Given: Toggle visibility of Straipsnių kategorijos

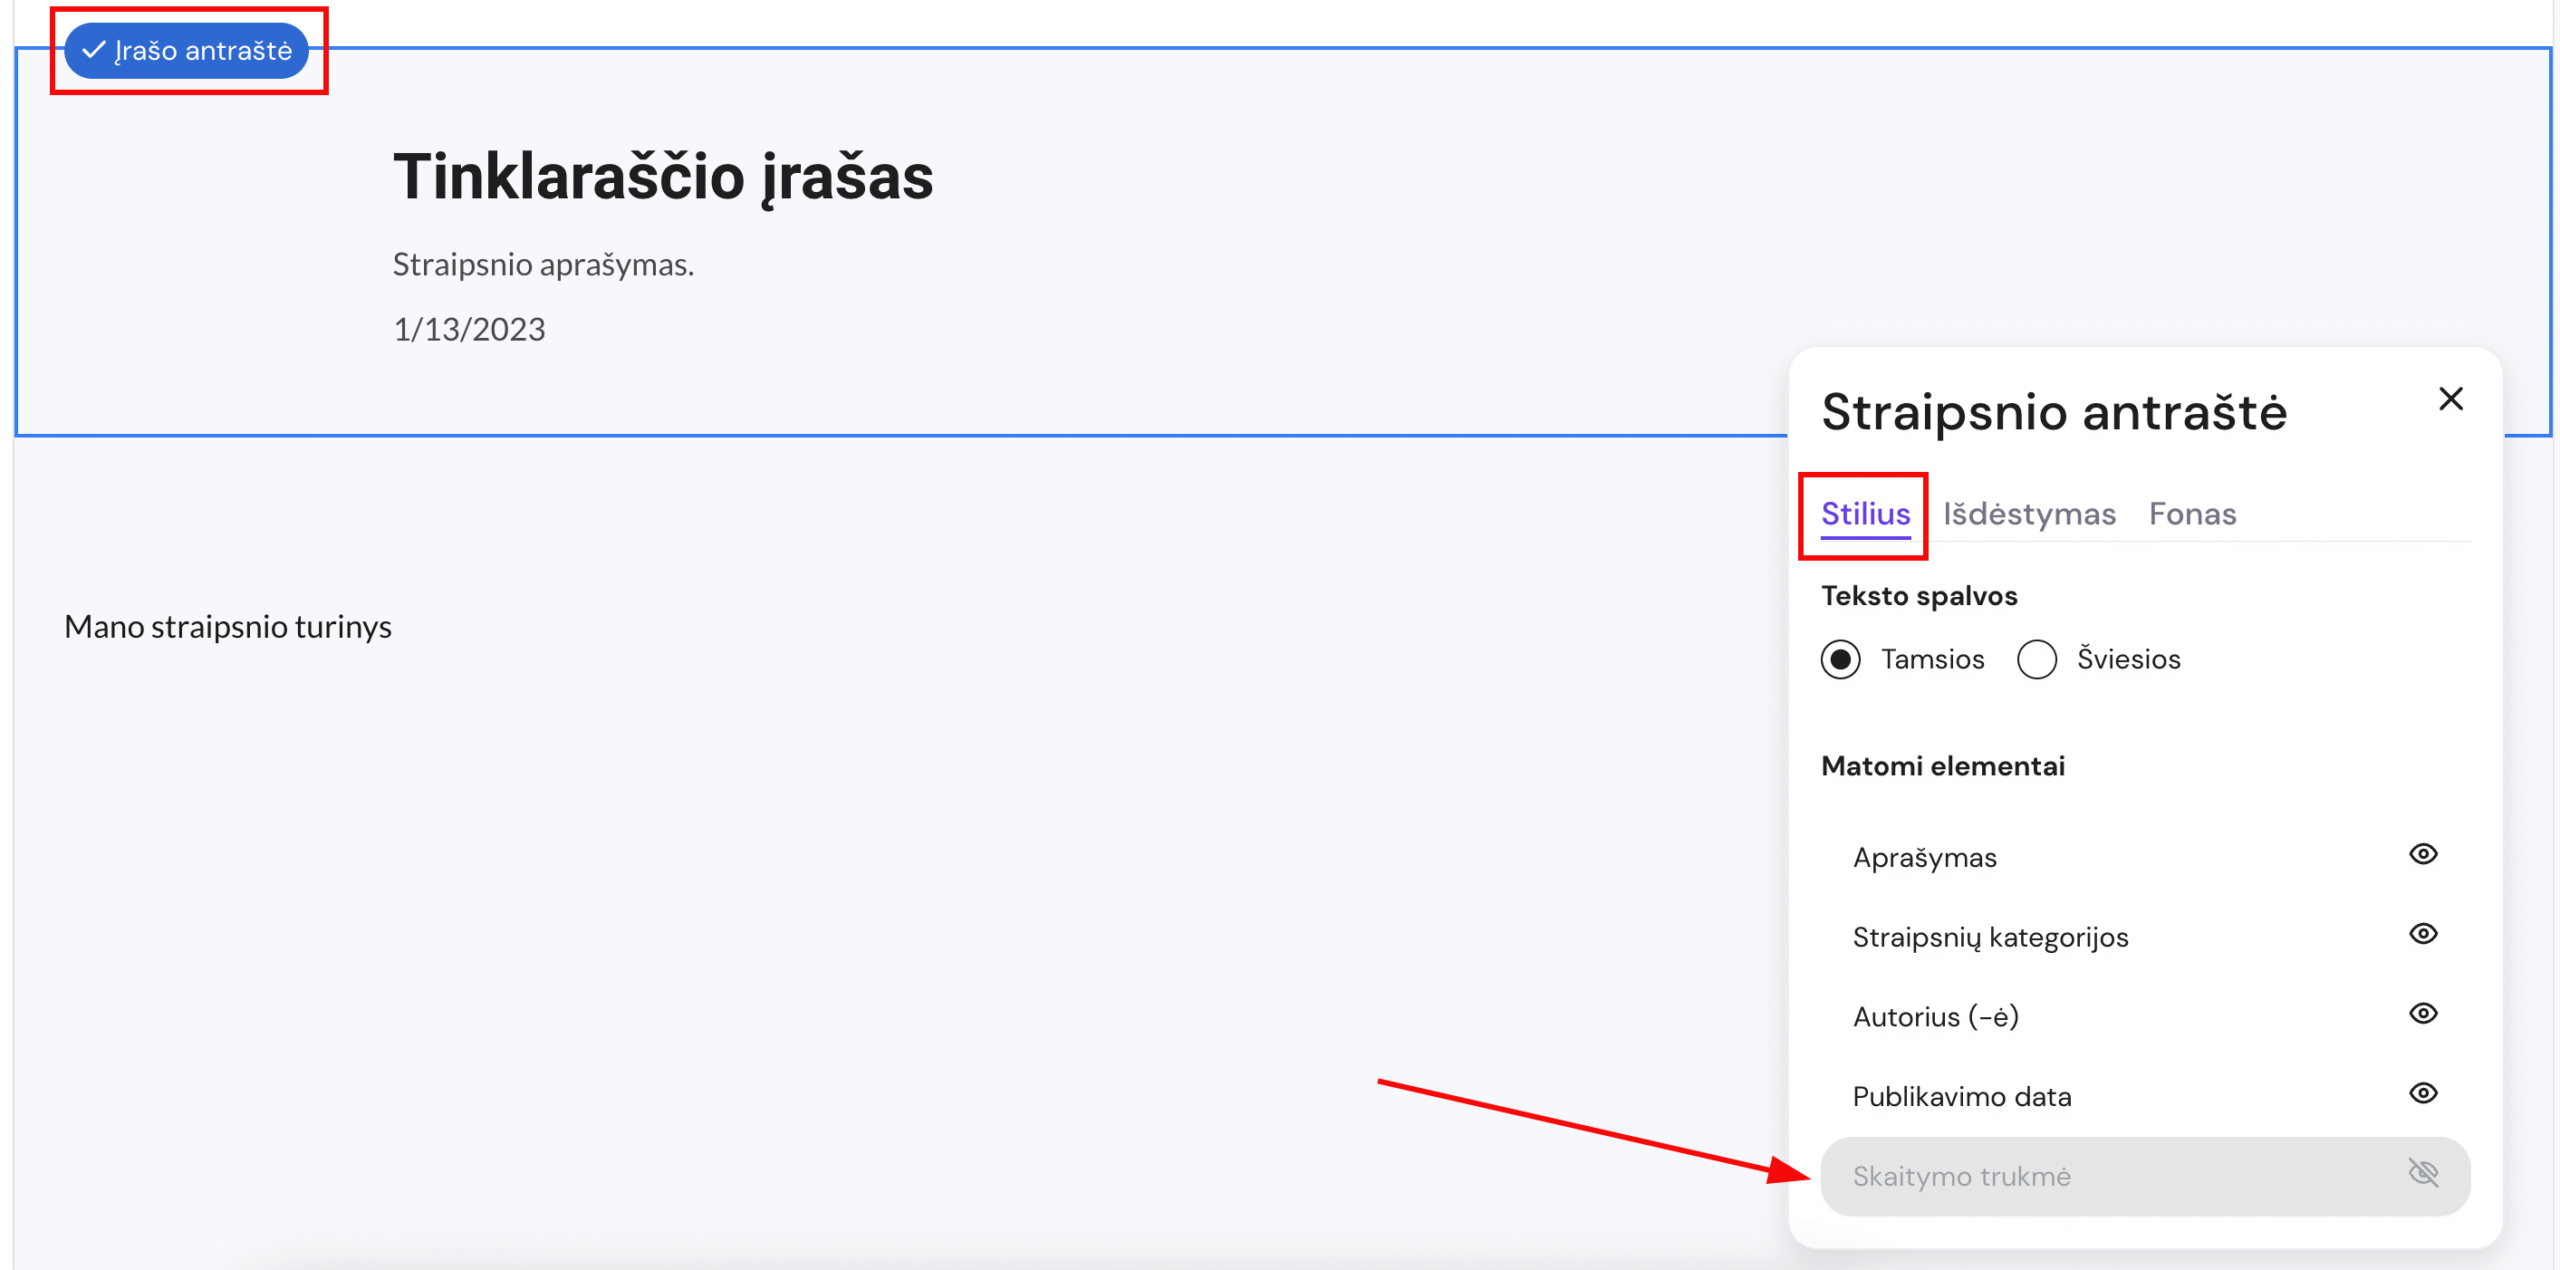Looking at the screenshot, I should (x=2422, y=934).
